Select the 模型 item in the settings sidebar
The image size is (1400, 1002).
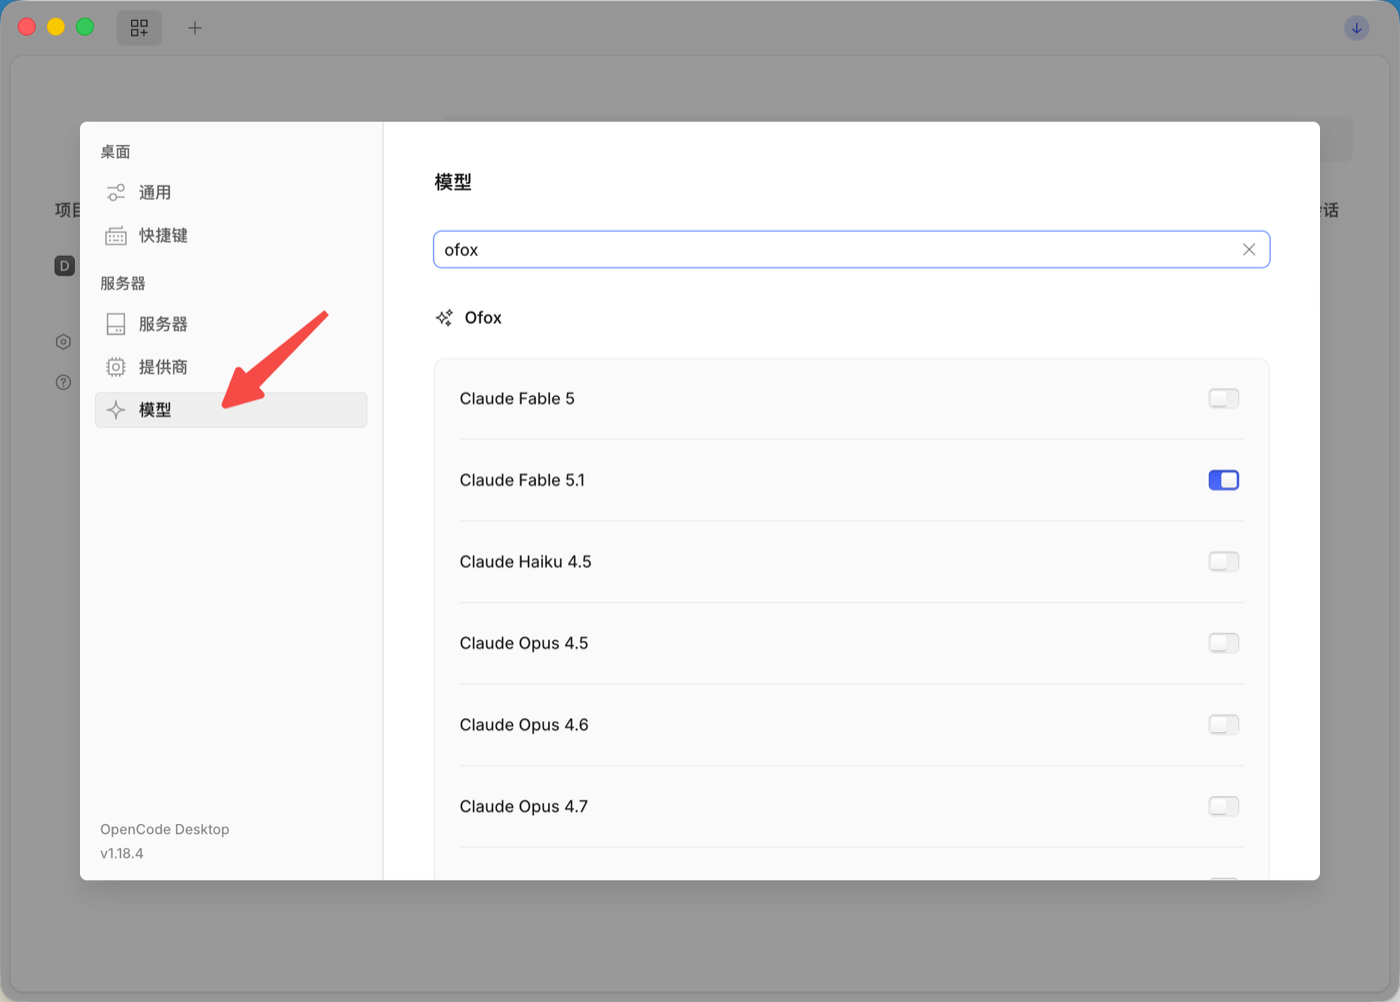pos(231,410)
